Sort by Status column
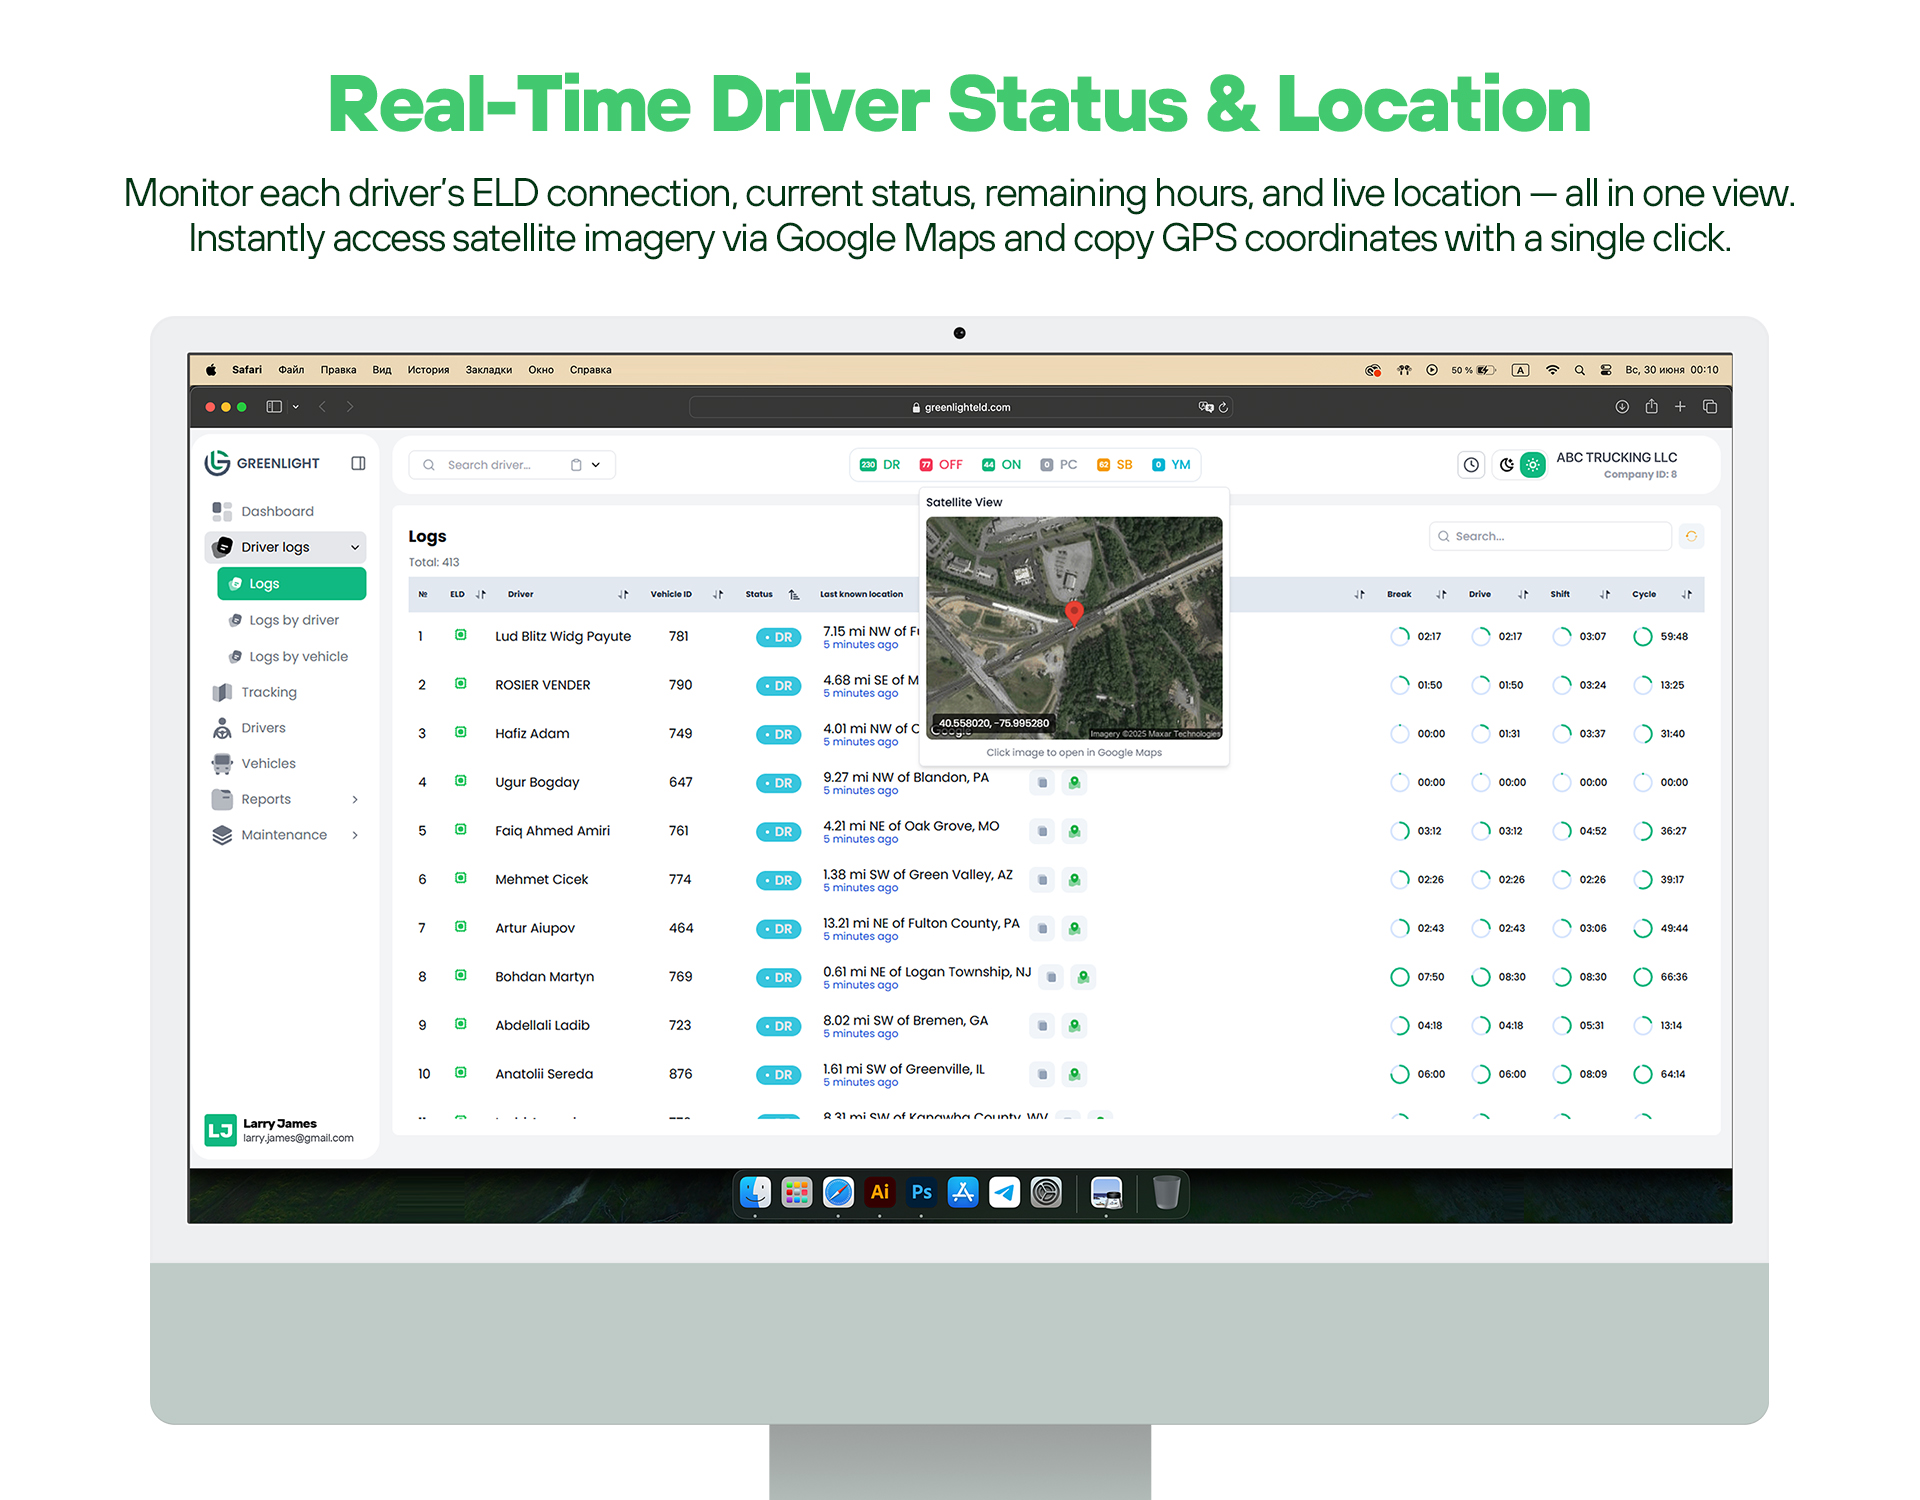The image size is (1920, 1500). pos(794,594)
